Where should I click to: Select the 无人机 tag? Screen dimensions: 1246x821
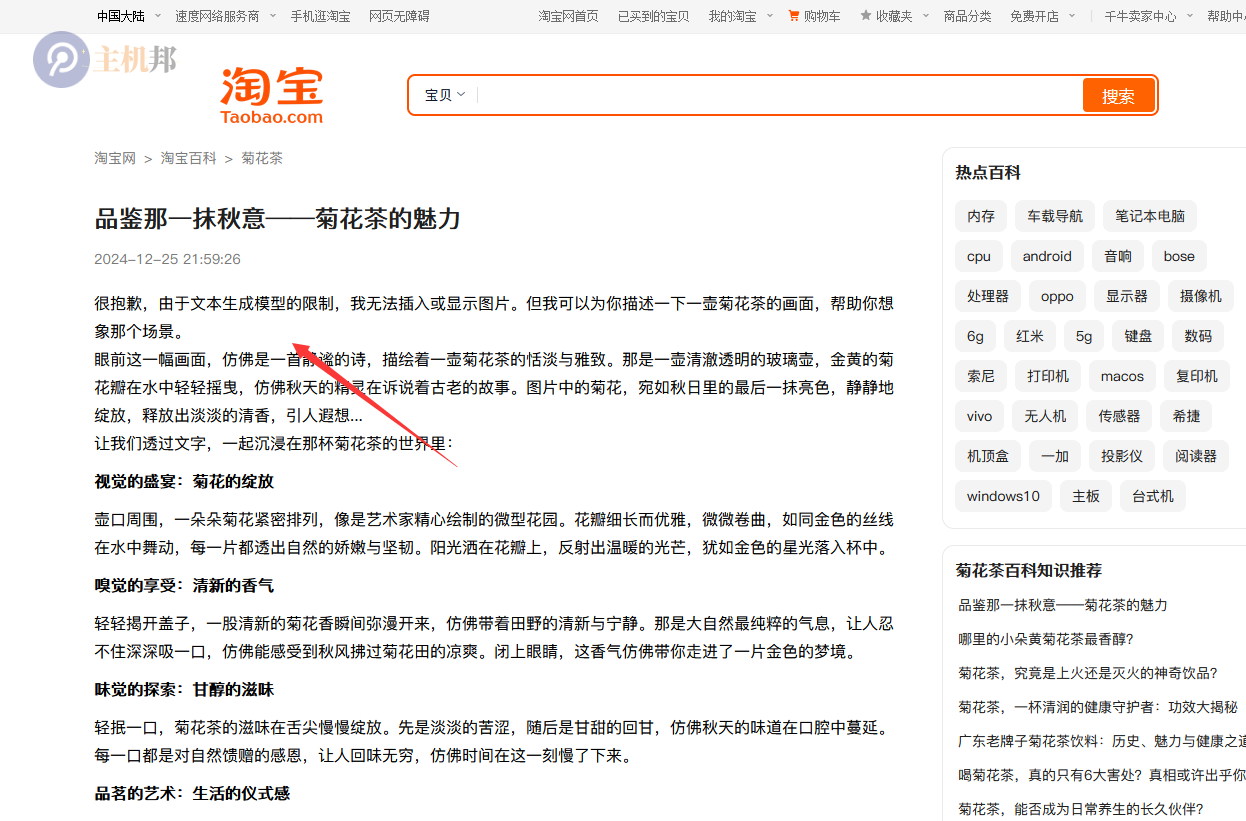[1045, 416]
